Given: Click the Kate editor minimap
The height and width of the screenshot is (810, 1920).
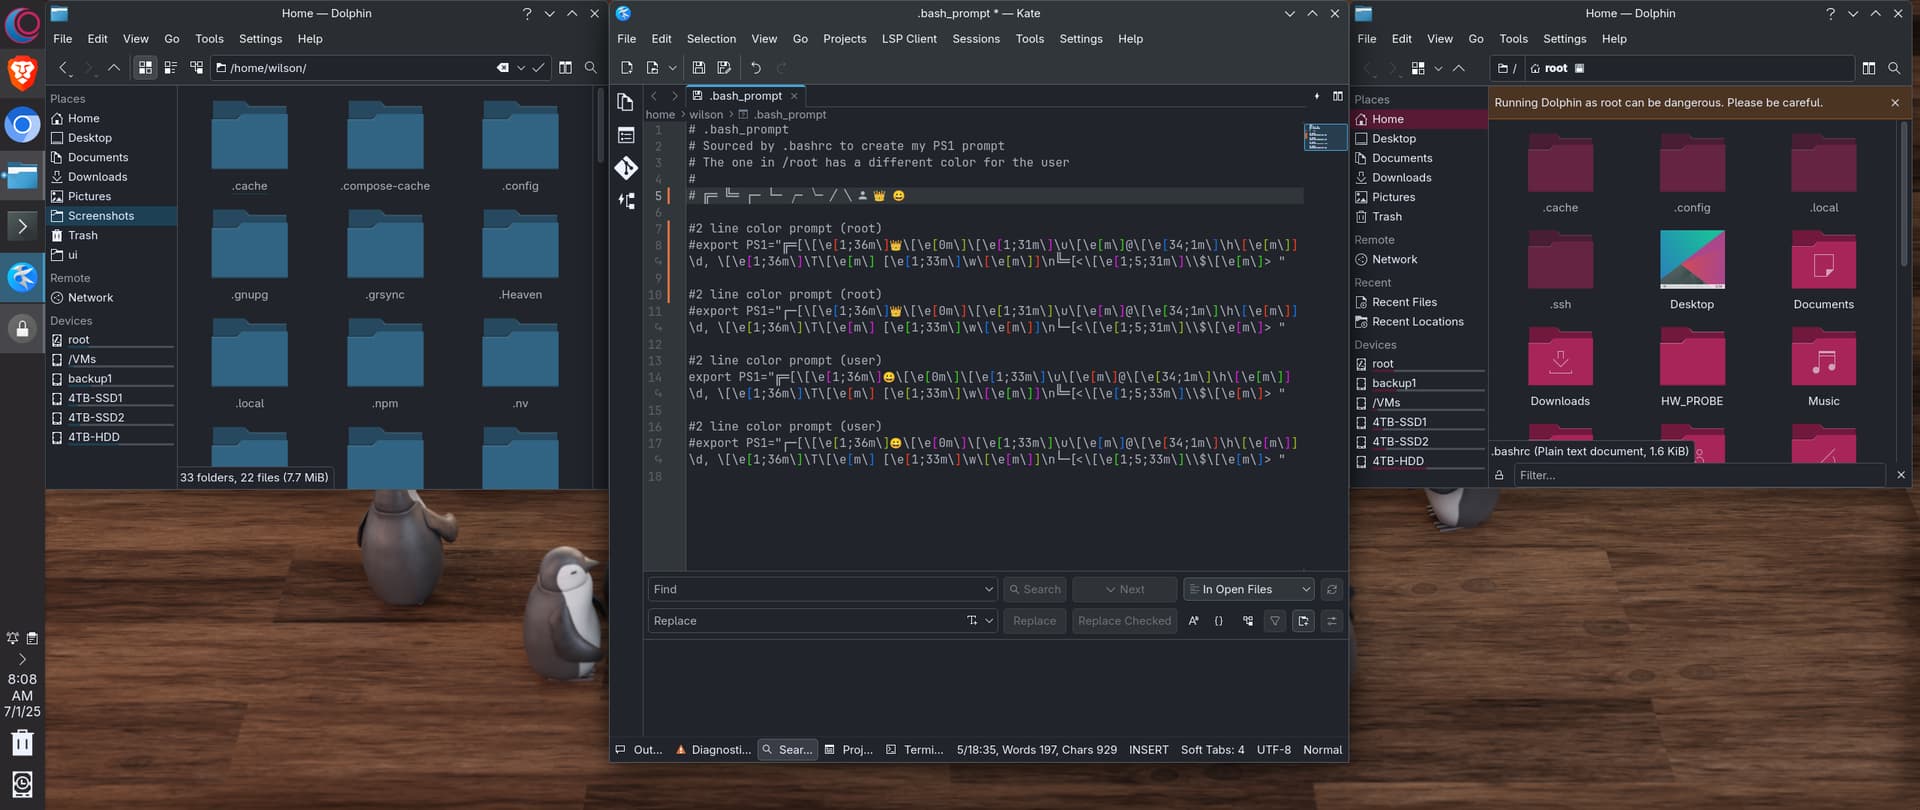Looking at the screenshot, I should pos(1325,136).
